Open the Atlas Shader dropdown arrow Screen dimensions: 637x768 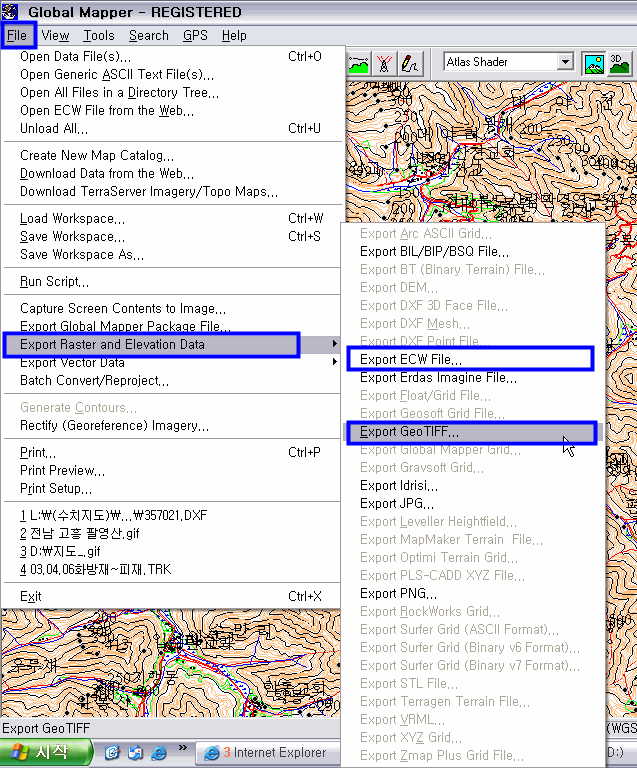pyautogui.click(x=566, y=62)
